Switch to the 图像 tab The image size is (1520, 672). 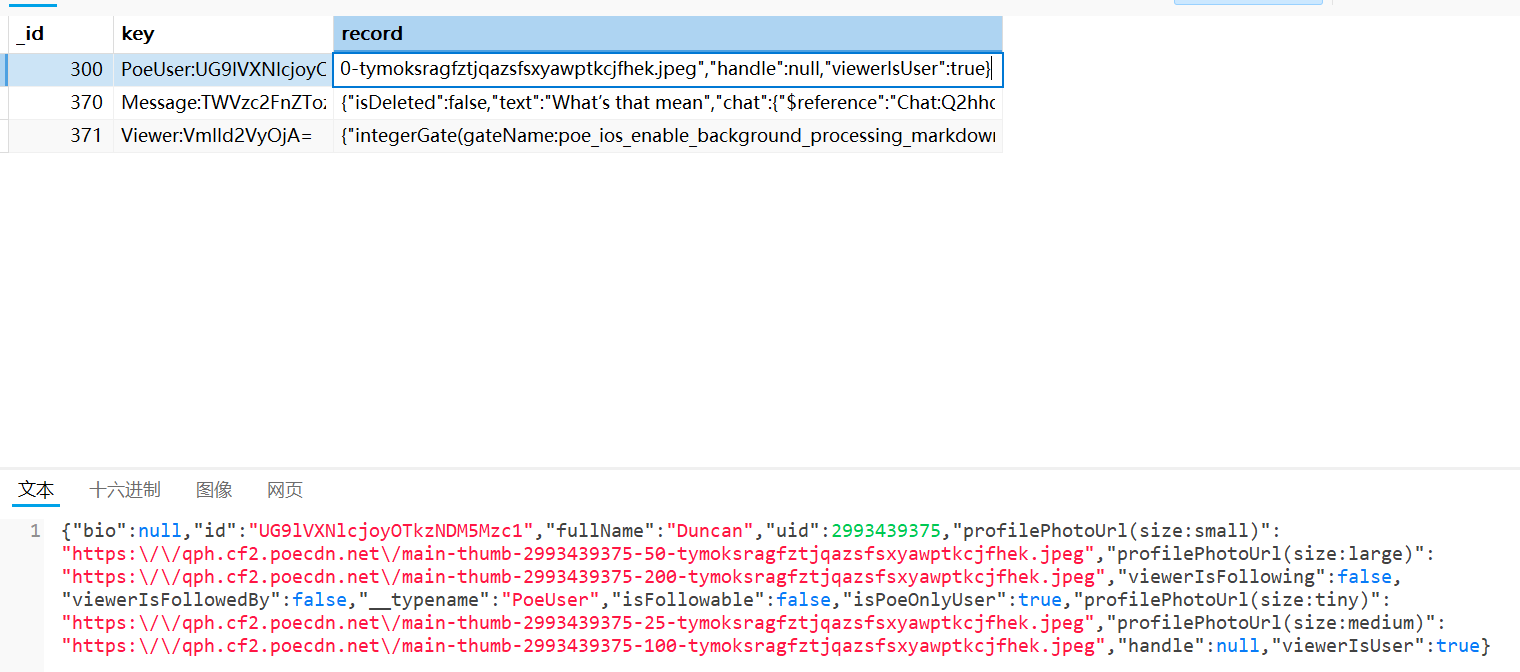[214, 490]
